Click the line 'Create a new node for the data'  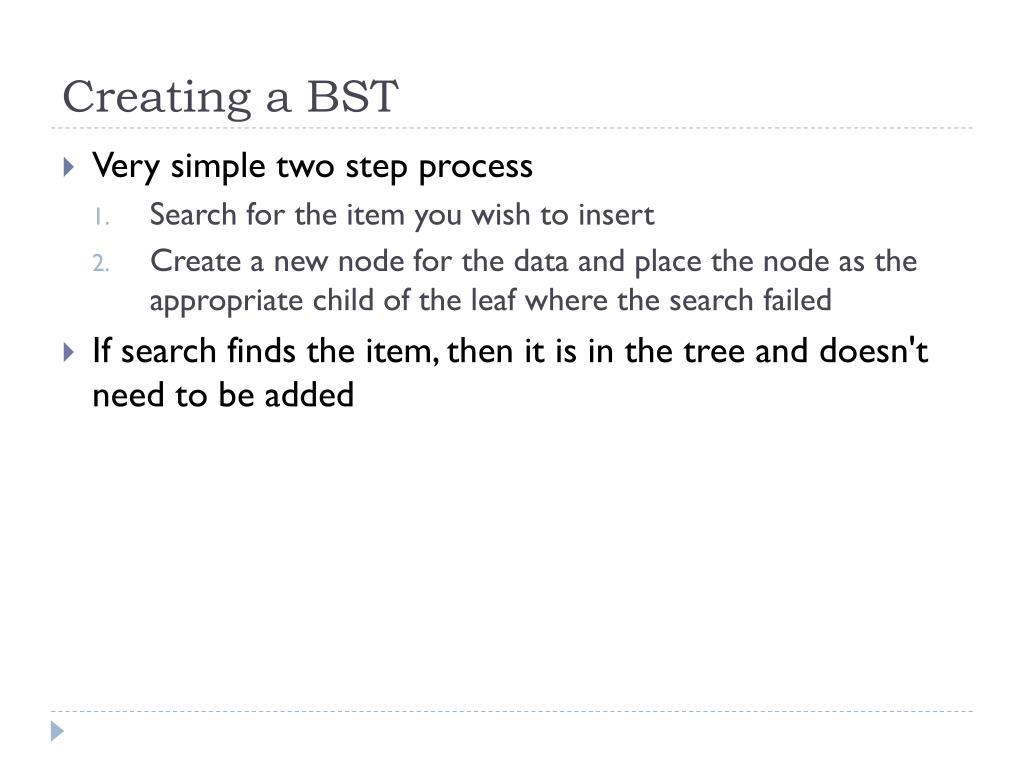tap(533, 263)
